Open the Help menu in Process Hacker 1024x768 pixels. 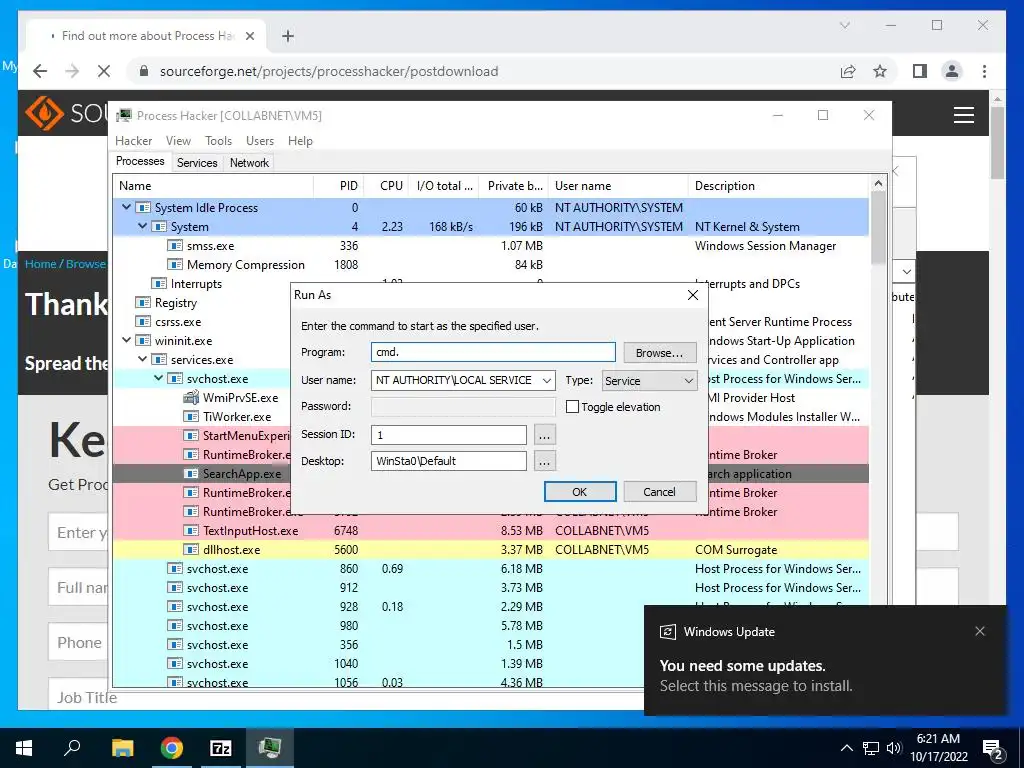[300, 140]
